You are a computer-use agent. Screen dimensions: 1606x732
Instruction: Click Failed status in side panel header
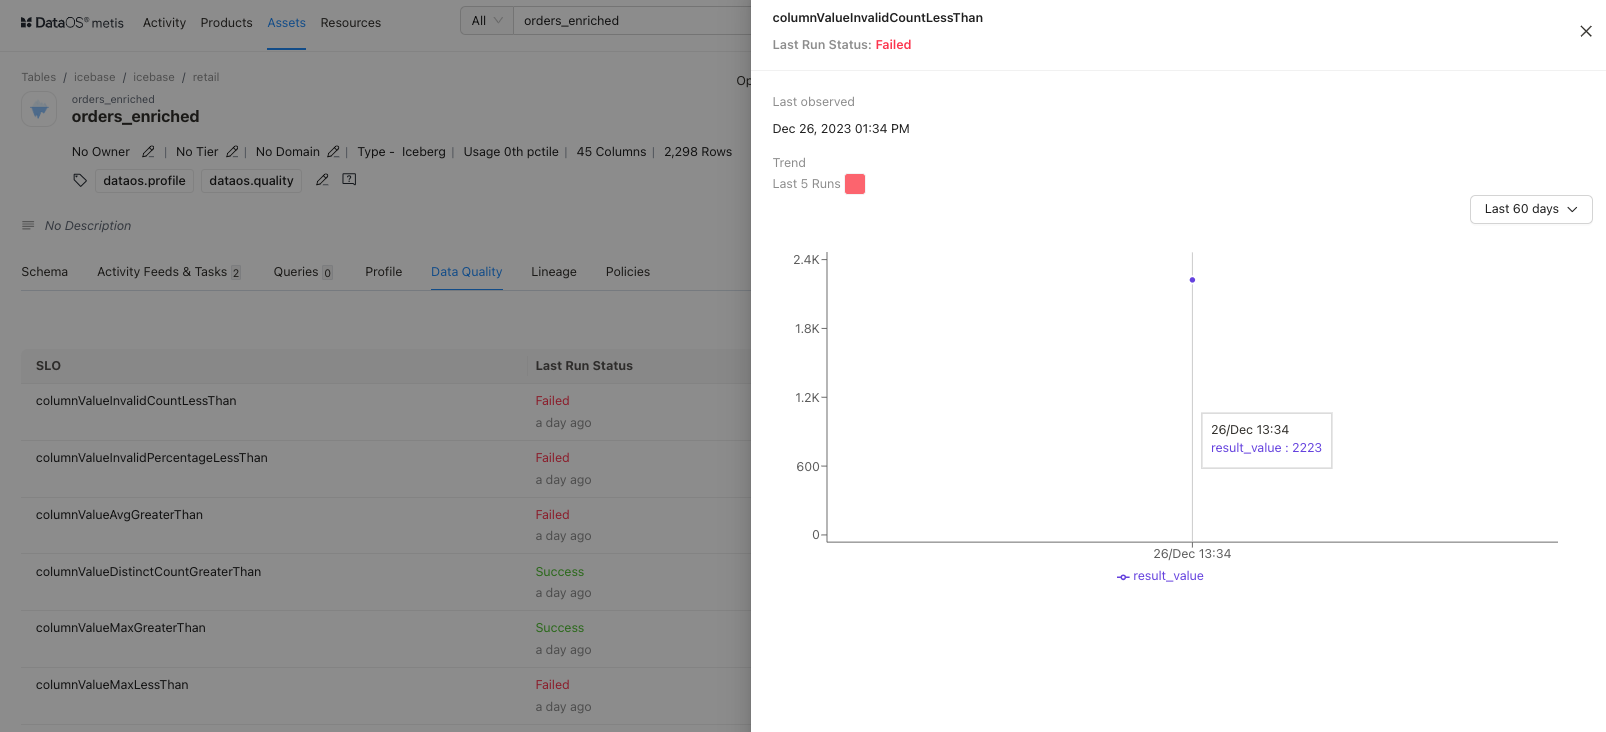(893, 45)
